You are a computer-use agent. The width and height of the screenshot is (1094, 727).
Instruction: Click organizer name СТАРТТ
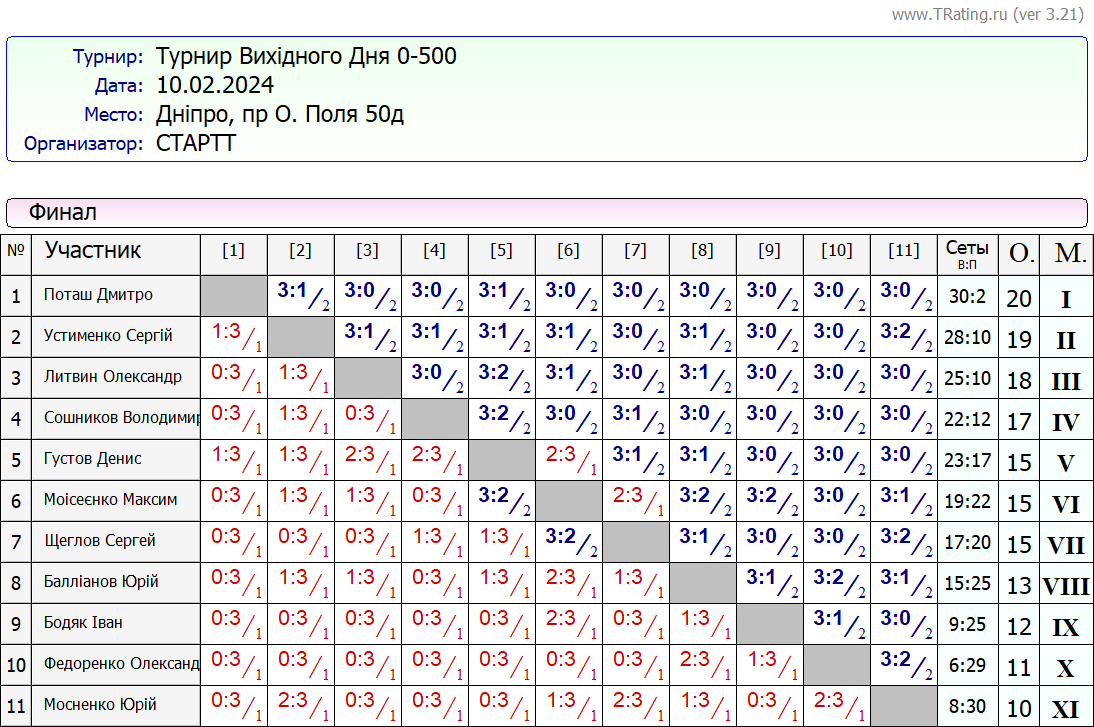pos(196,143)
